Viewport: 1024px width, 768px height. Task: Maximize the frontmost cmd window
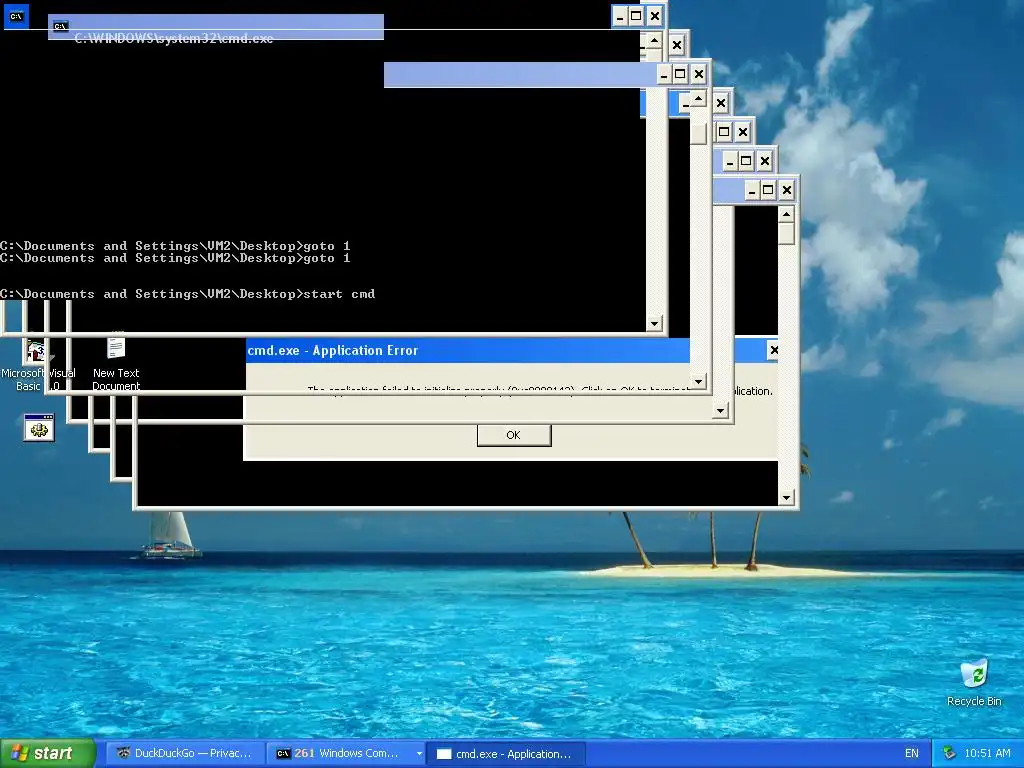(x=636, y=16)
